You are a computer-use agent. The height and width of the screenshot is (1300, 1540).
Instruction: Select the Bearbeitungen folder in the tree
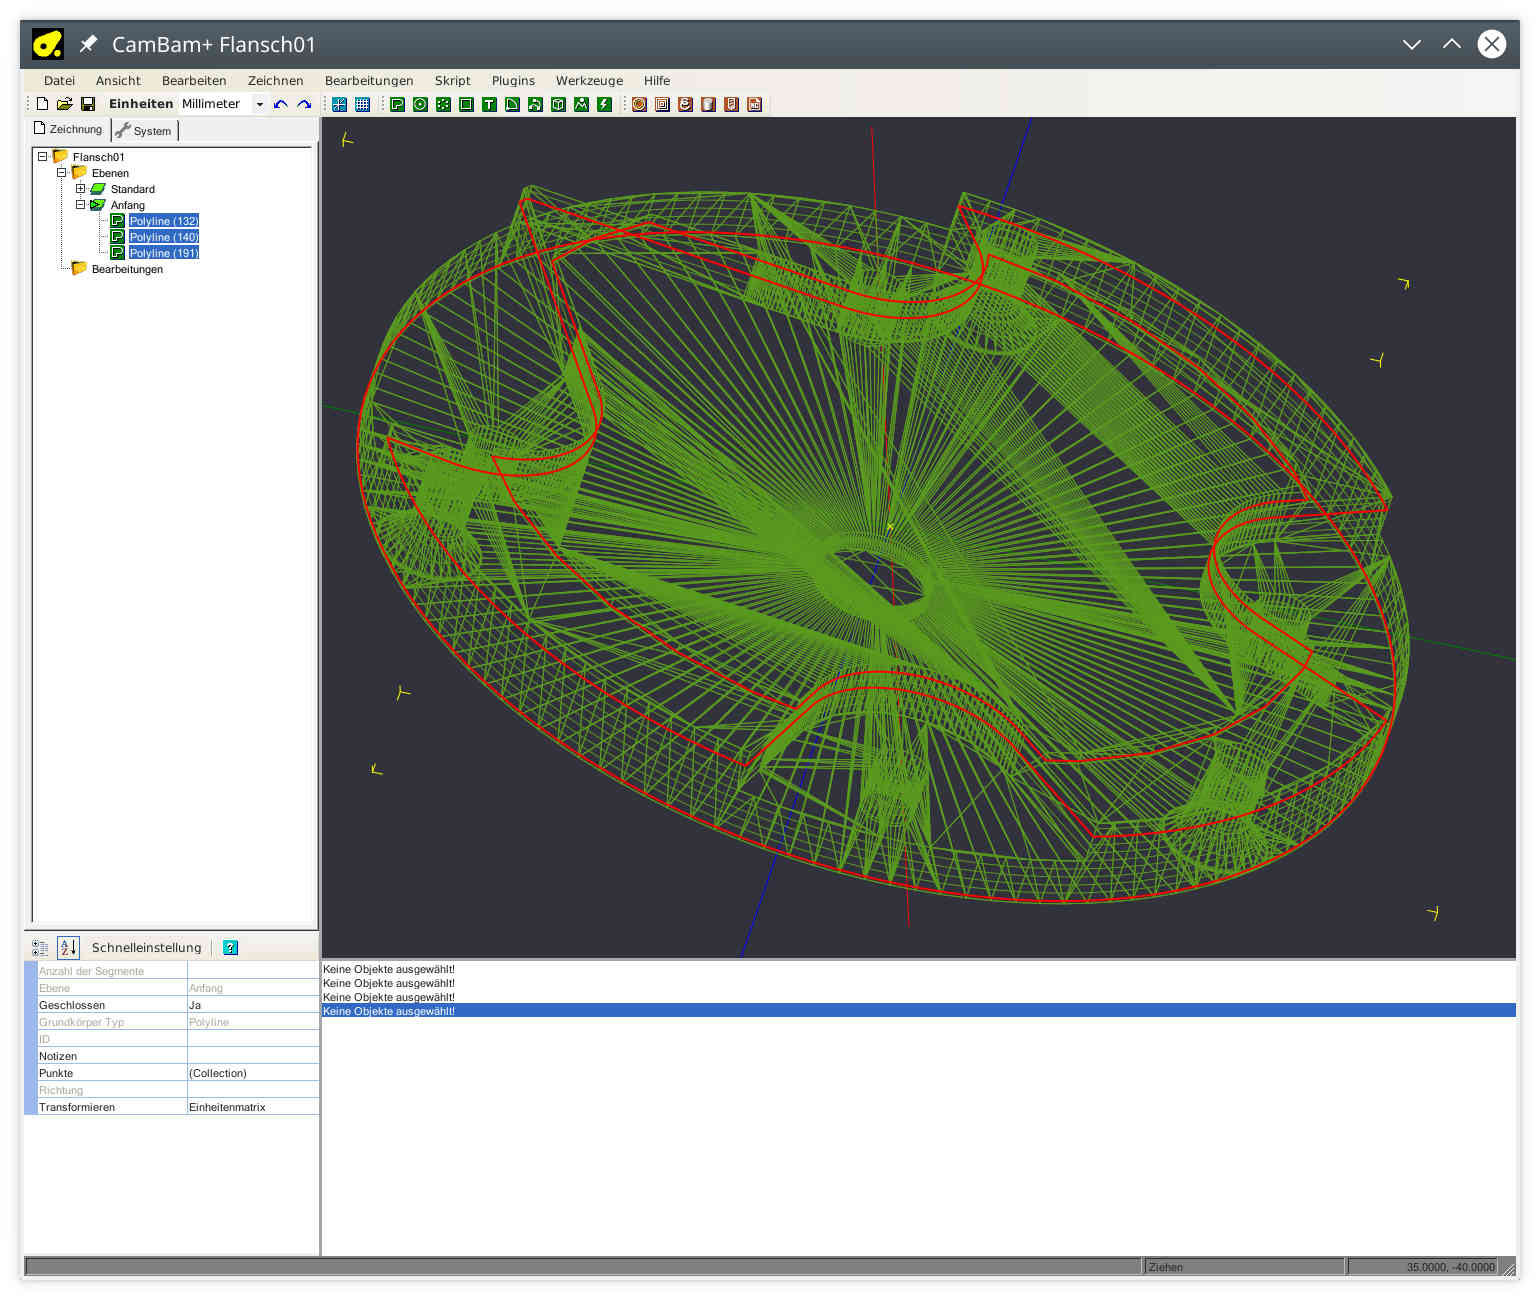pyautogui.click(x=127, y=269)
